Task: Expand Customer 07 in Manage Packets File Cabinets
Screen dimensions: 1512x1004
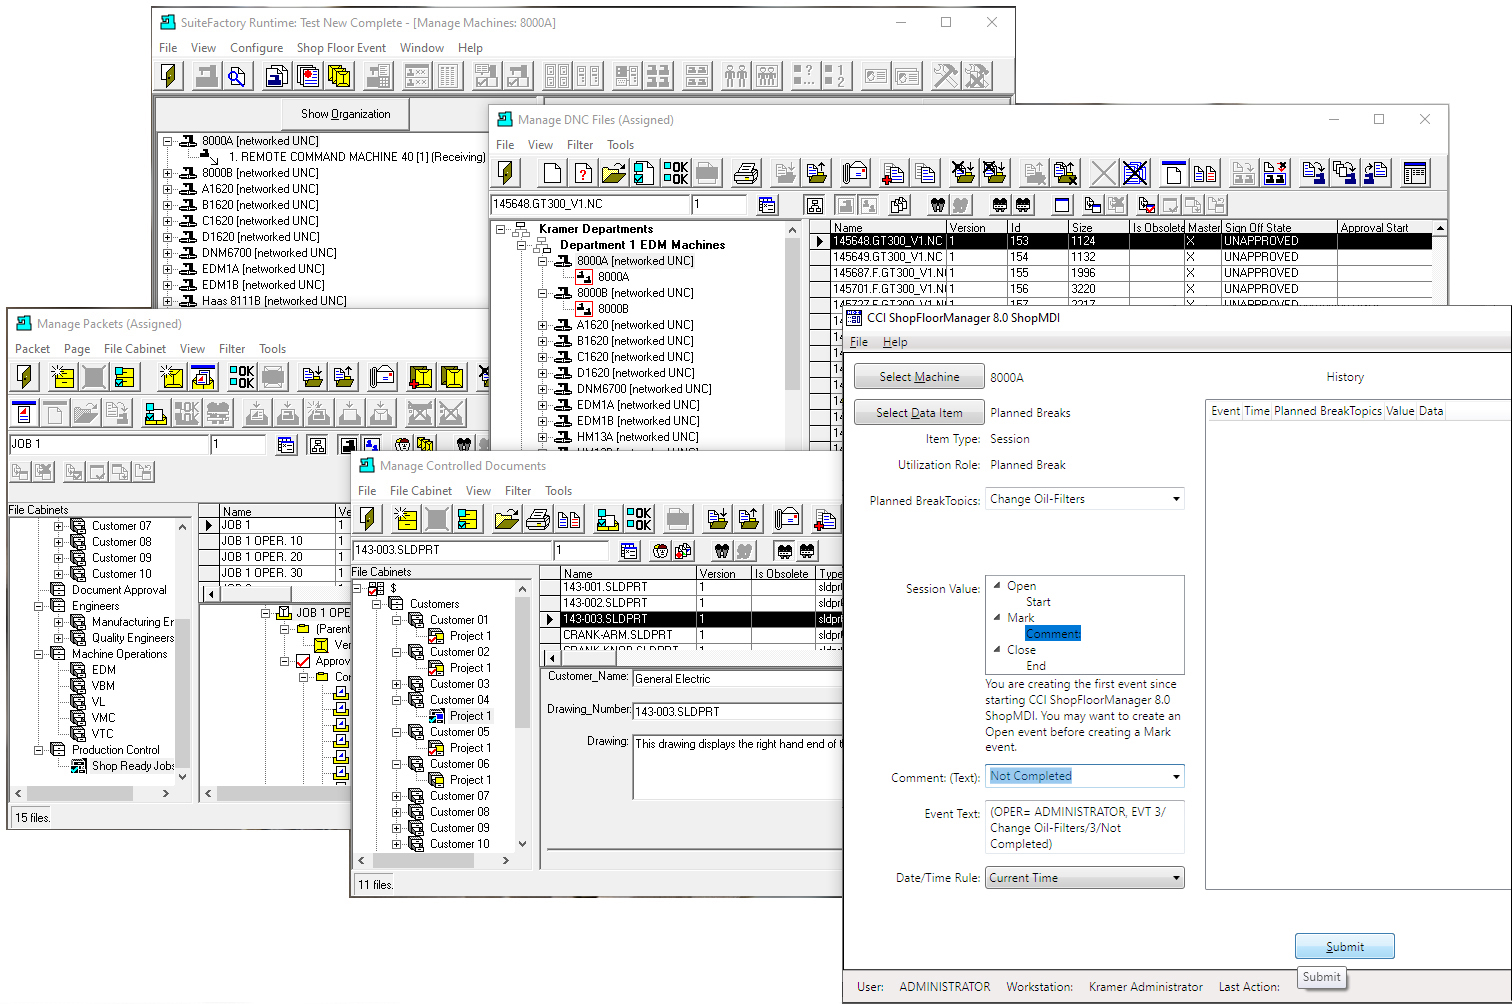Action: (x=58, y=526)
